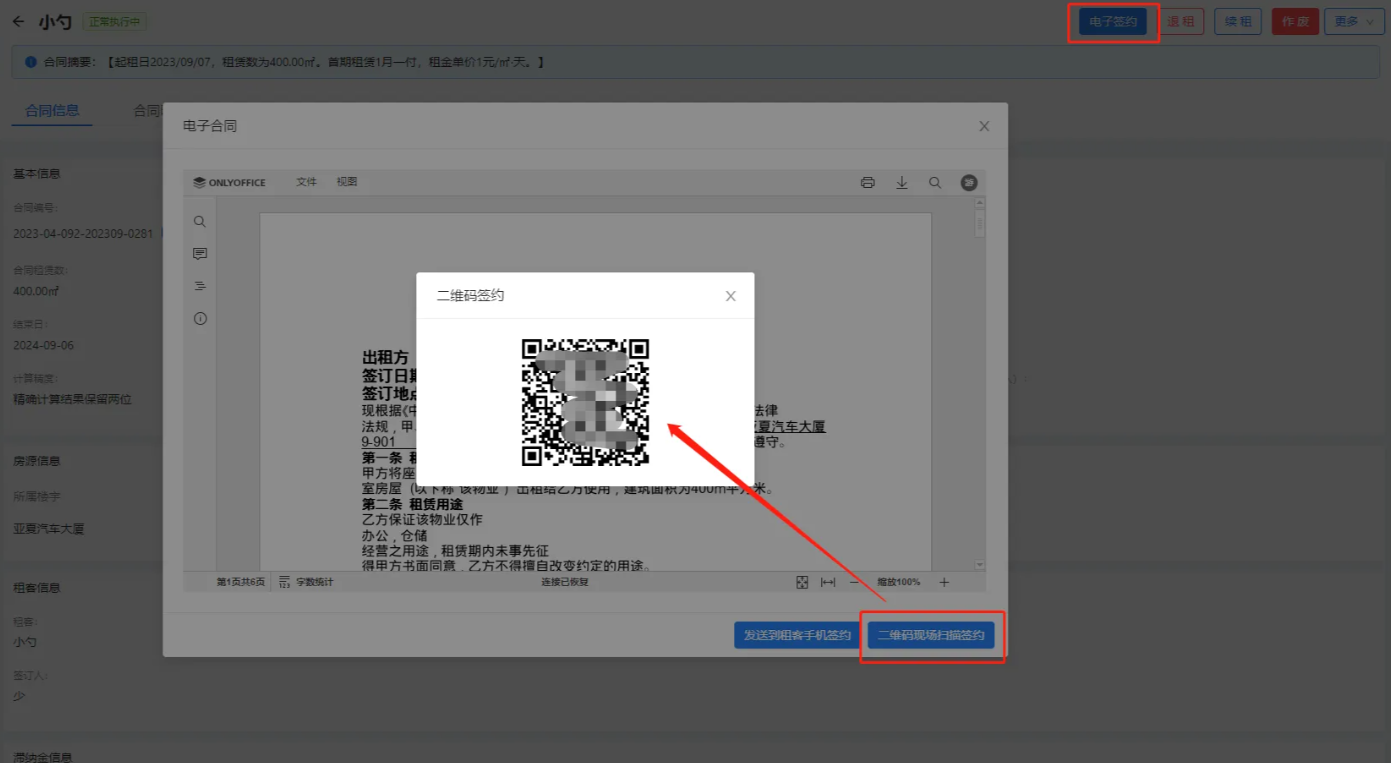Image resolution: width=1391 pixels, height=763 pixels.
Task: Click the download icon in the editor header
Action: click(x=902, y=183)
